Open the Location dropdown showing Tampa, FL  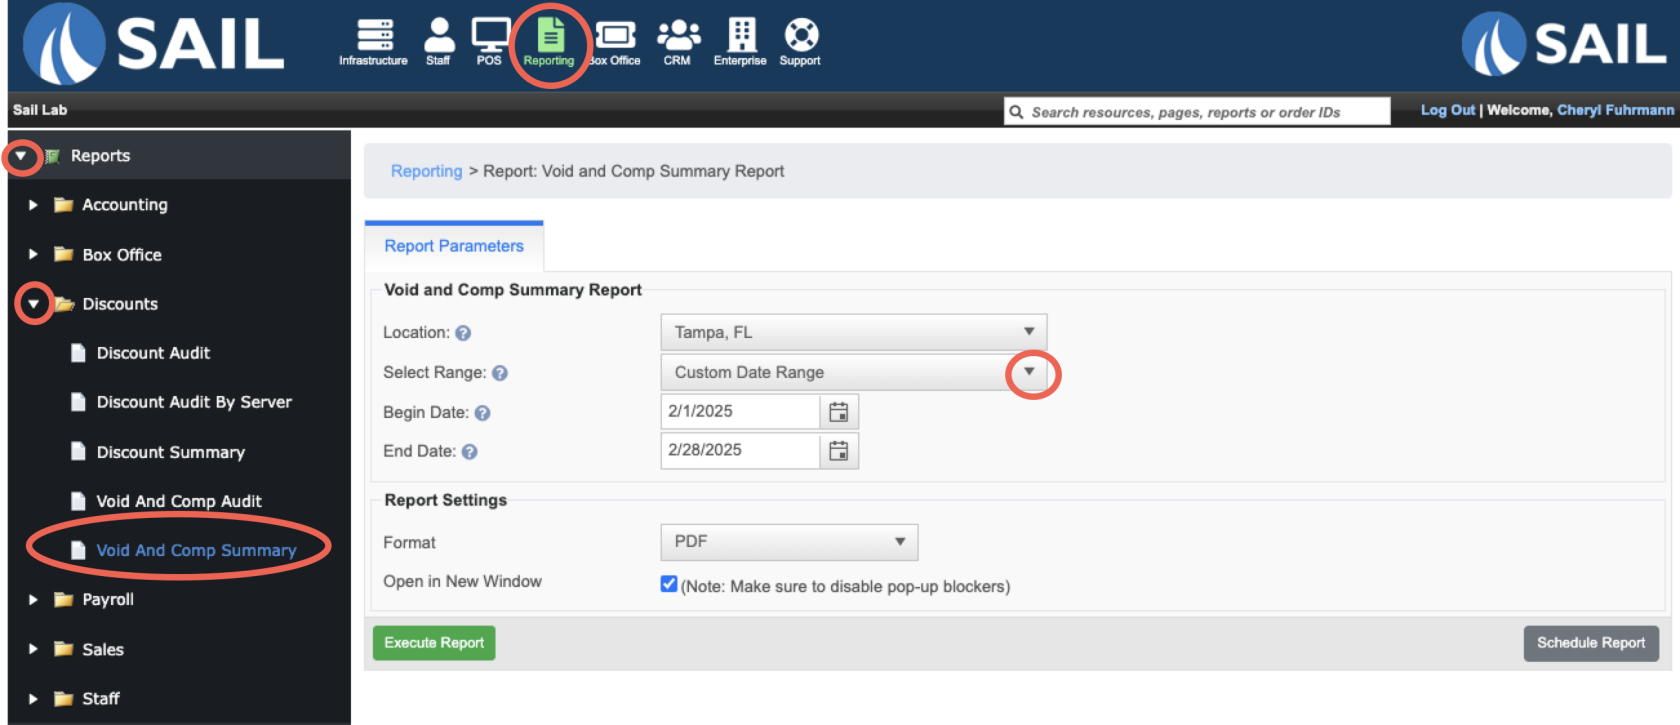pos(854,332)
